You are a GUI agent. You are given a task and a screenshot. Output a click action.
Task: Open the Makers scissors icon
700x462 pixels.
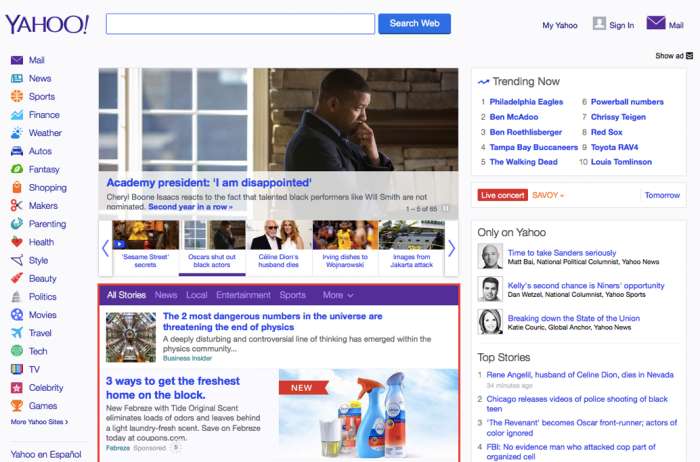coord(17,205)
